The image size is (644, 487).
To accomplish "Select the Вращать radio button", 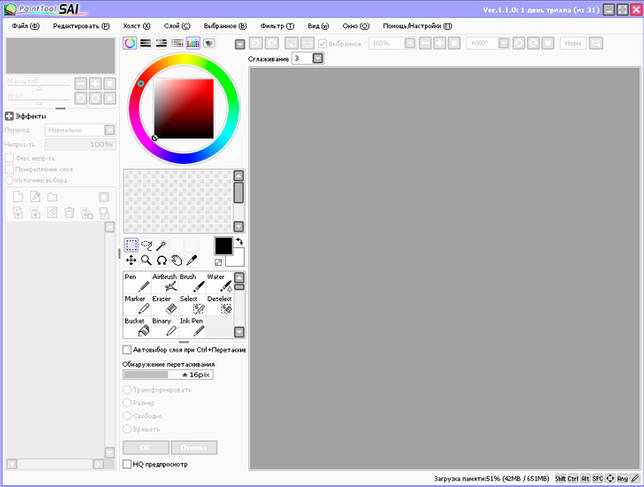I will 127,429.
